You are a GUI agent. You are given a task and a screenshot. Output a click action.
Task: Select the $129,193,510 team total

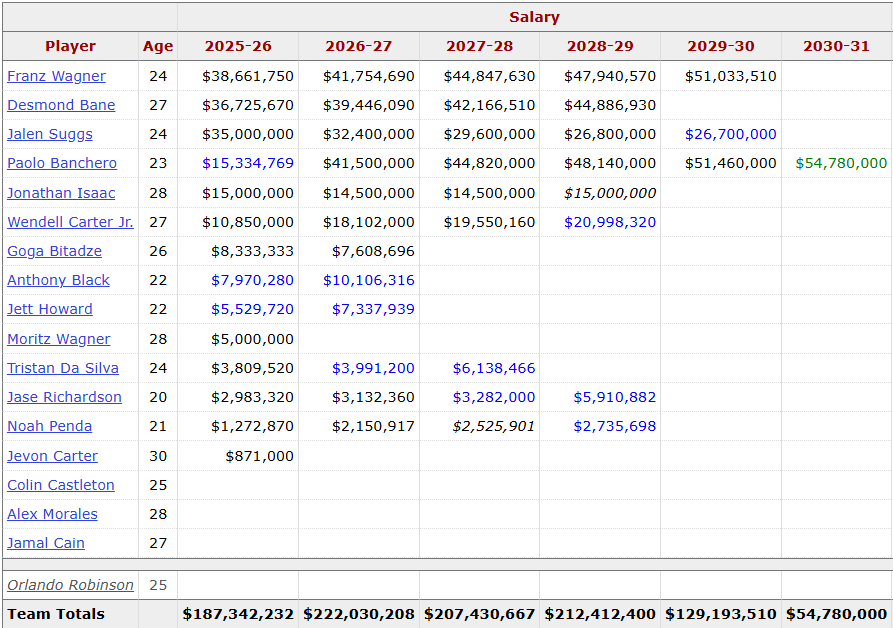[x=721, y=614]
